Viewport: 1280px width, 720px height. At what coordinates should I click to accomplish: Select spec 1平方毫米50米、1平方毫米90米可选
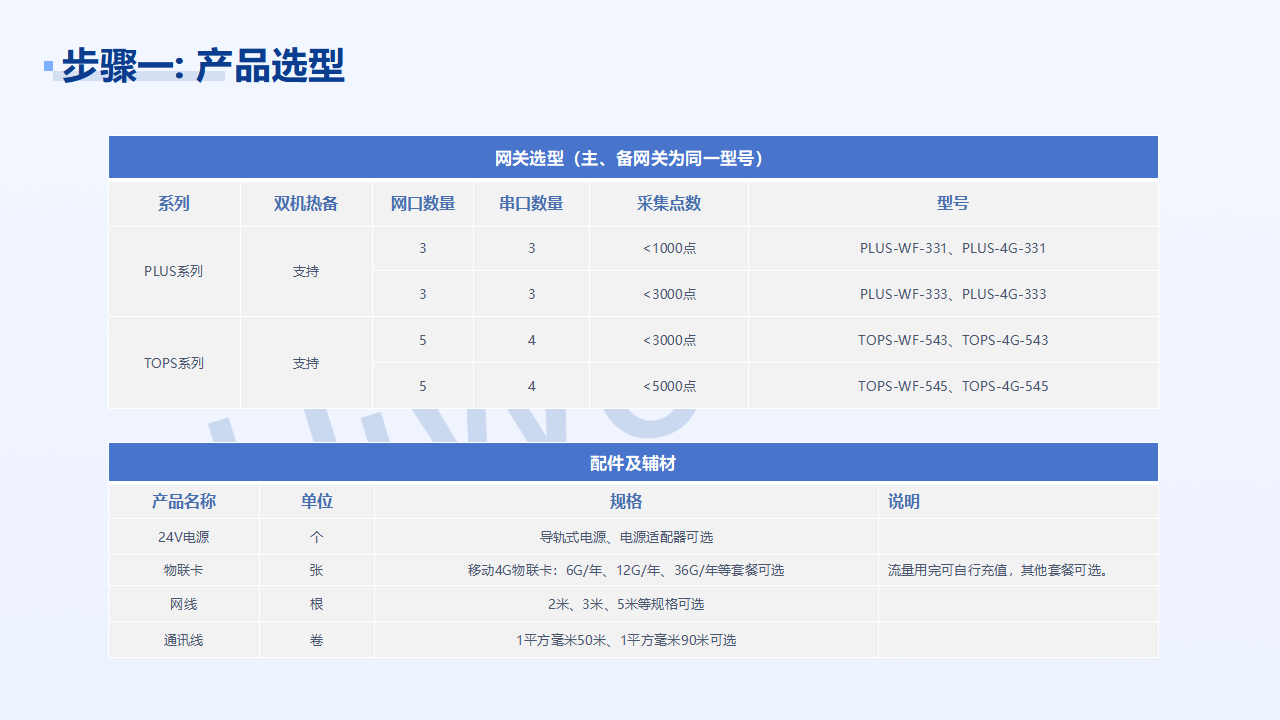(x=626, y=640)
